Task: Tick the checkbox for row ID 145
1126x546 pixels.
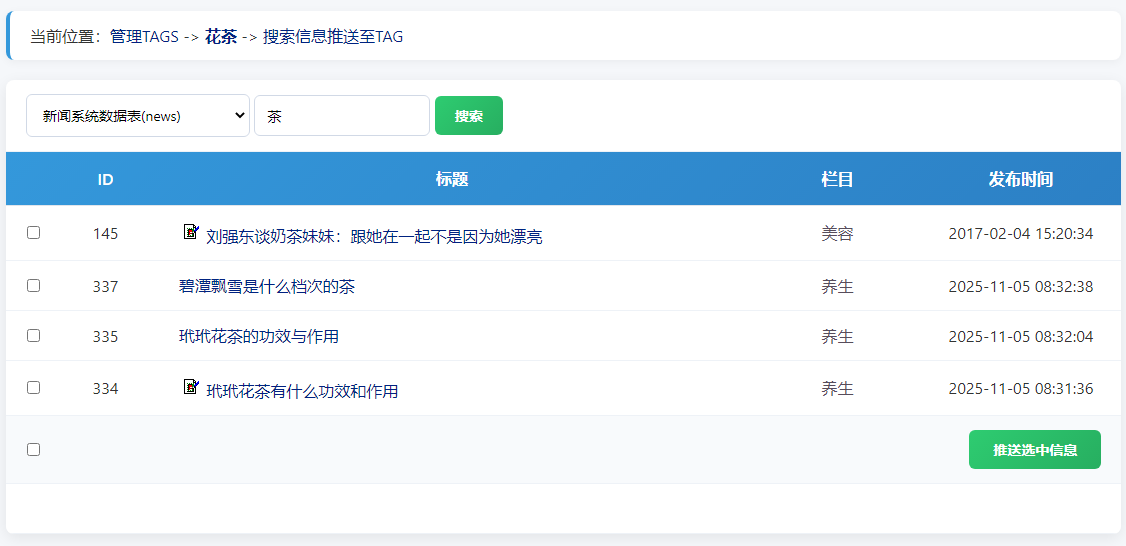Action: coord(33,233)
